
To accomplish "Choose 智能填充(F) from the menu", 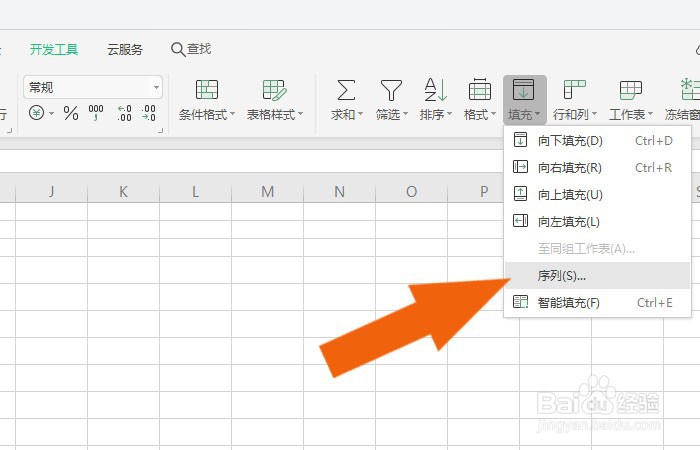I will pos(598,303).
